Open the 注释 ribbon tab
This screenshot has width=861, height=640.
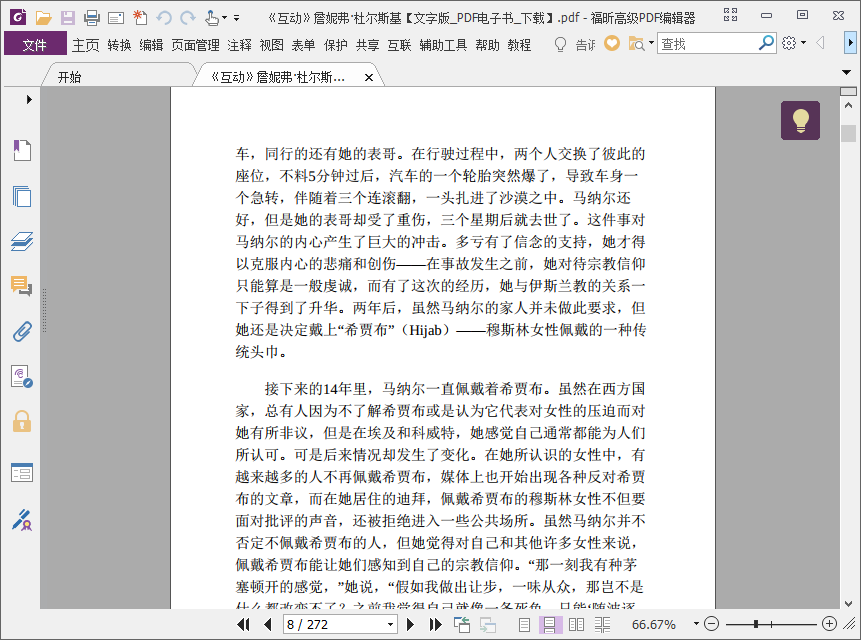(239, 44)
